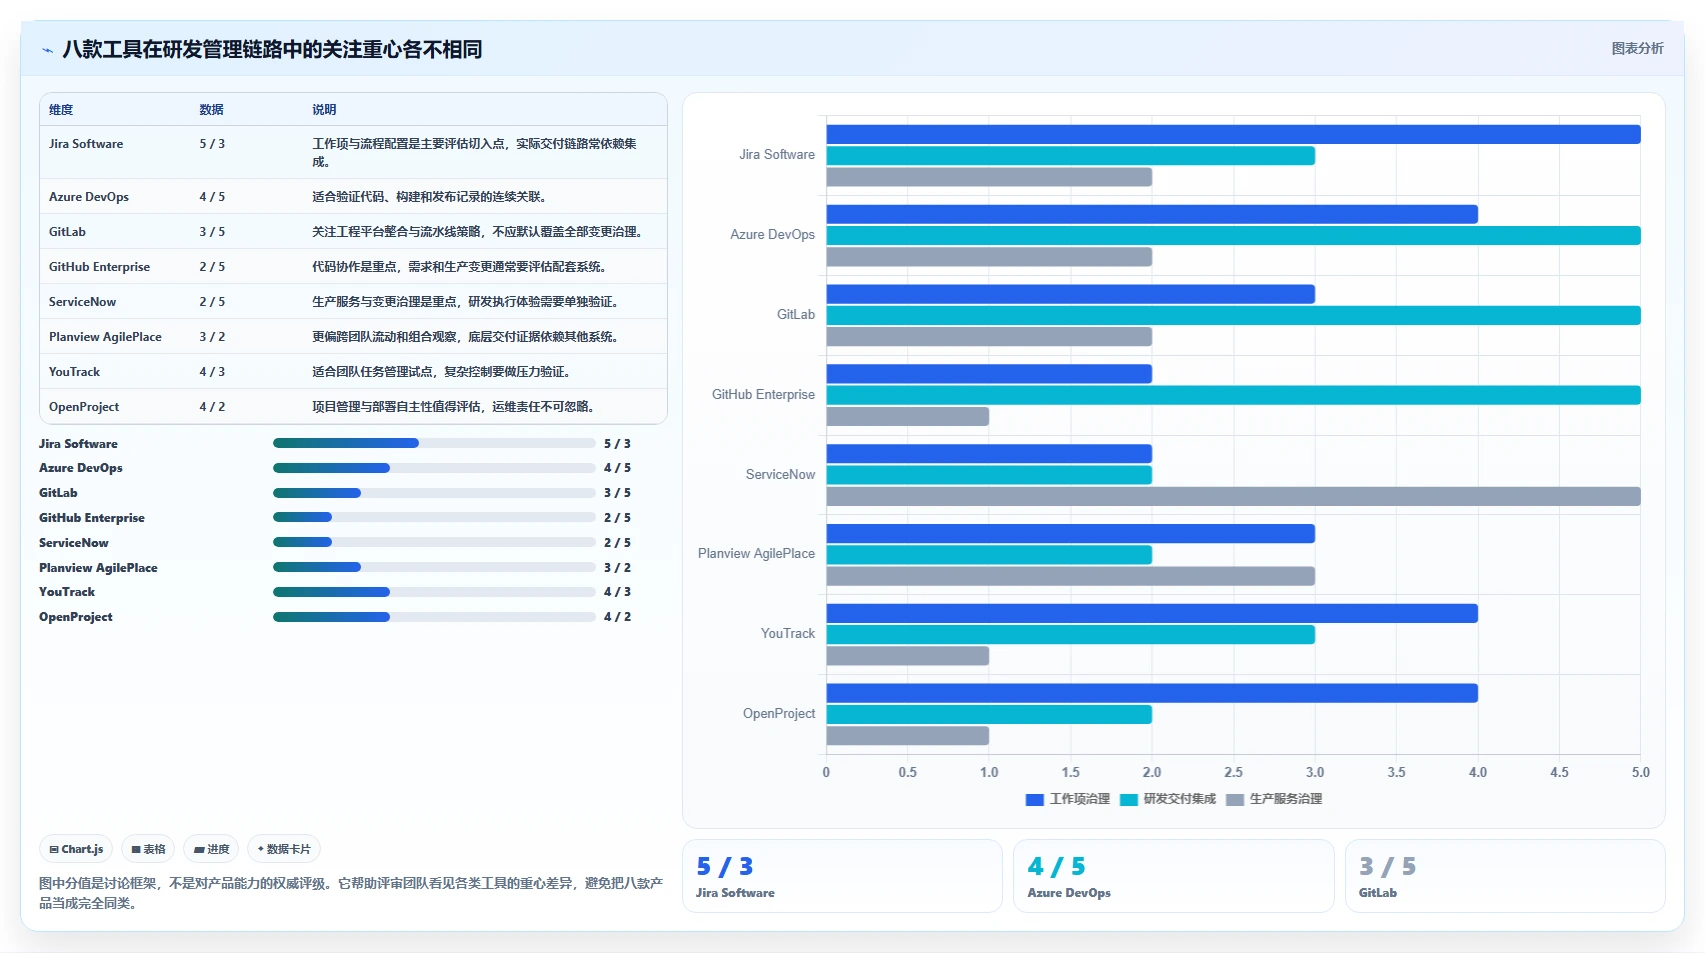Toggle the 生产服务治理 legend item
1705x953 pixels.
click(x=1274, y=799)
